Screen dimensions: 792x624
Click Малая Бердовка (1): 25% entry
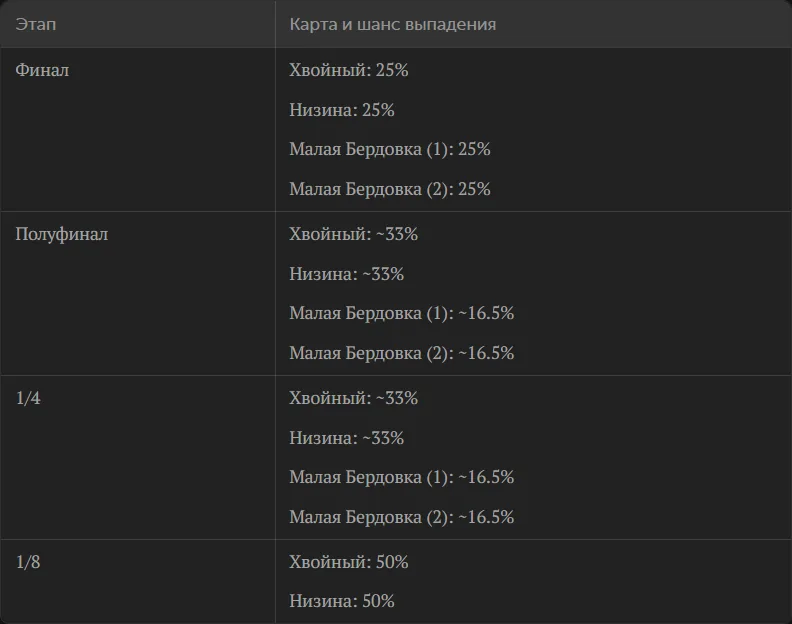click(x=389, y=149)
